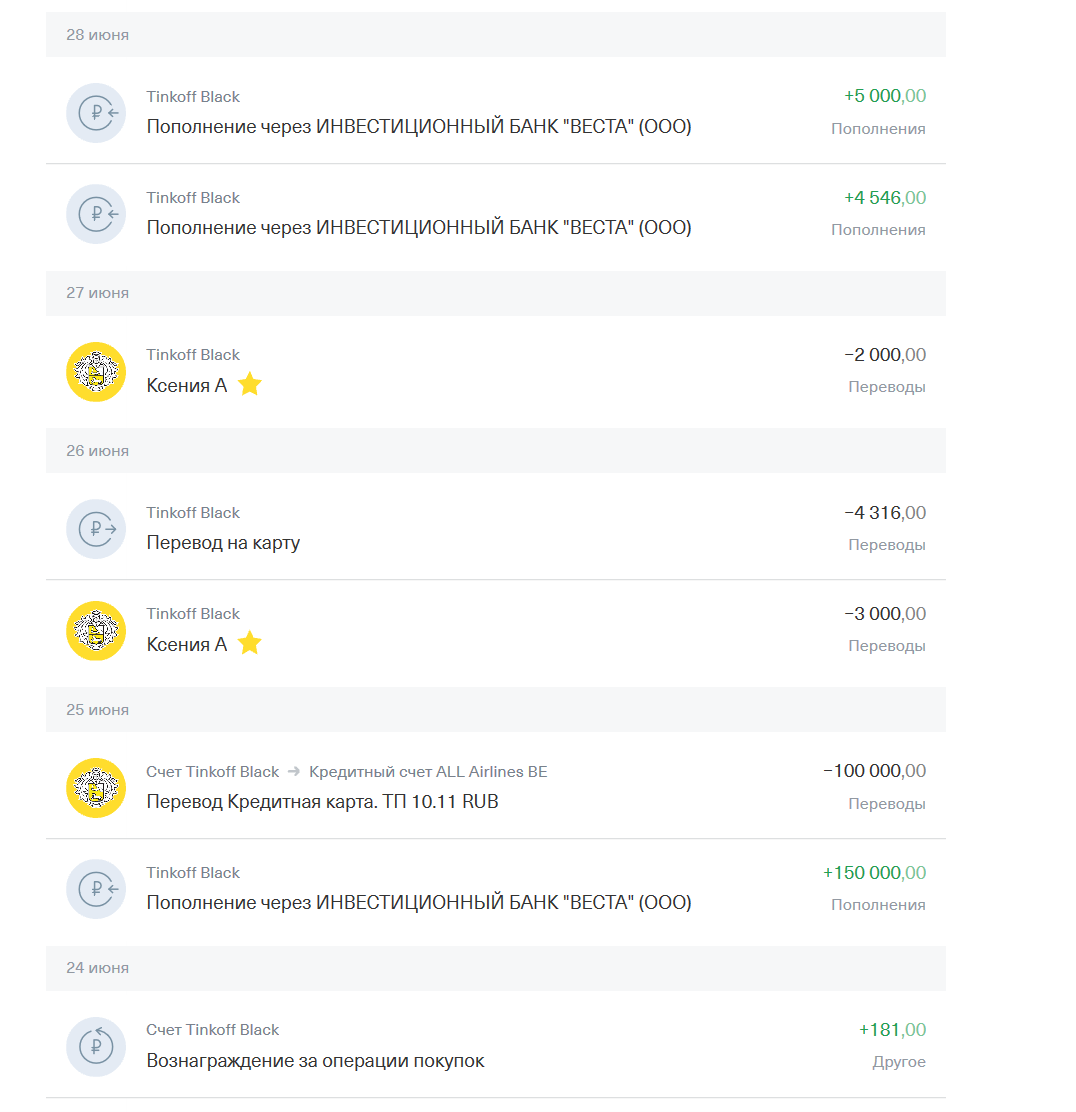1076x1112 pixels.
Task: Click the Tinkoff emblem of the −100 000,00 transfer
Action: [x=96, y=788]
